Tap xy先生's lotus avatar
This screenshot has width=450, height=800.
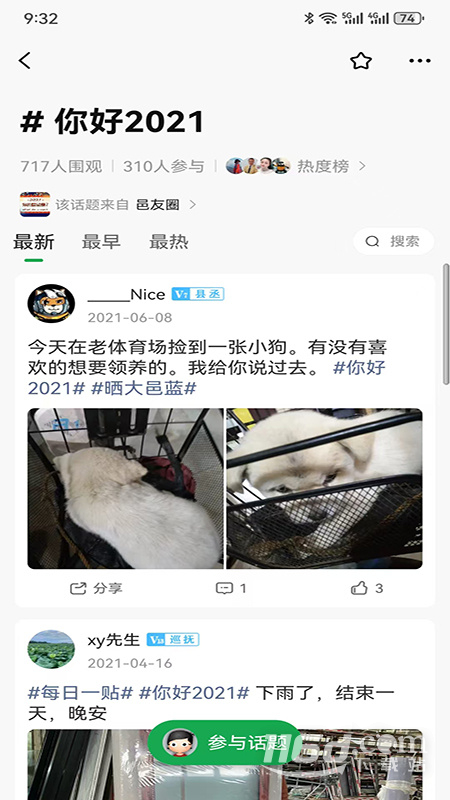pos(51,648)
